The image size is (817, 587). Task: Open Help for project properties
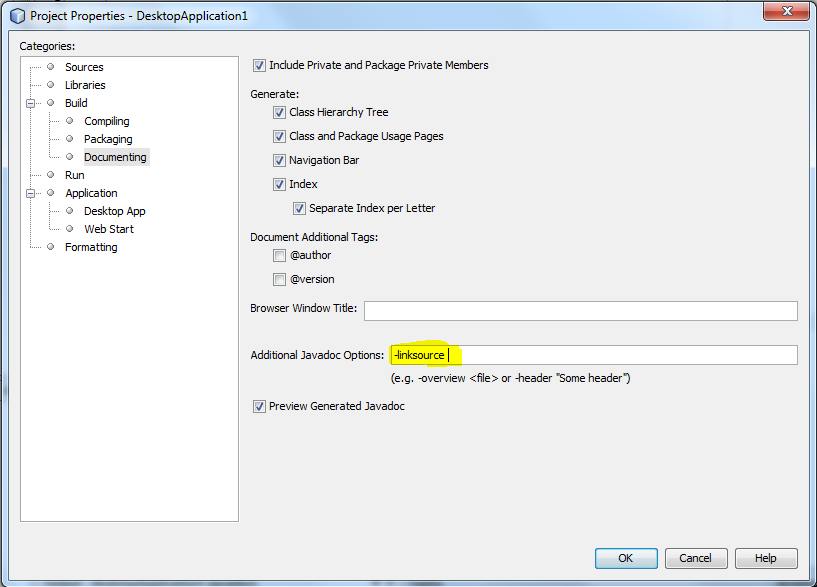(x=766, y=558)
